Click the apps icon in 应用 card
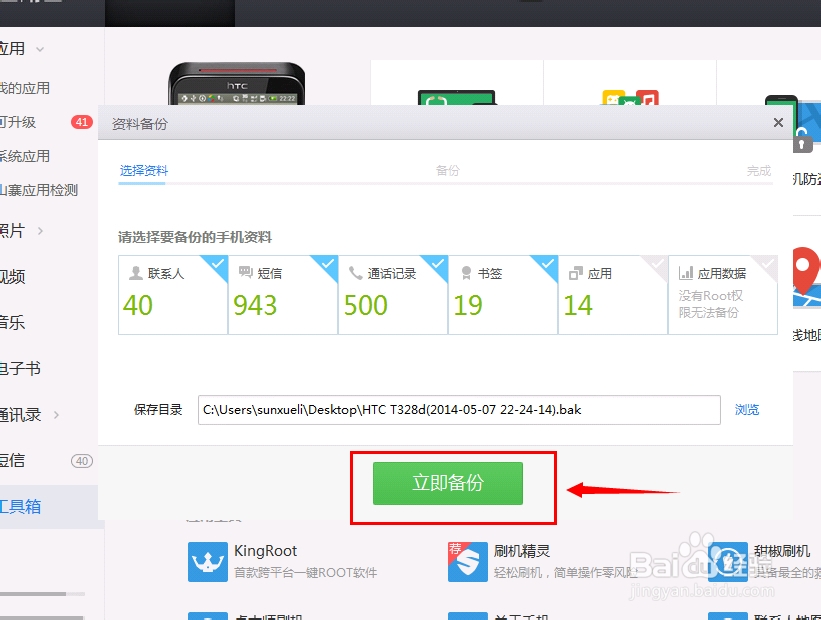 click(575, 273)
